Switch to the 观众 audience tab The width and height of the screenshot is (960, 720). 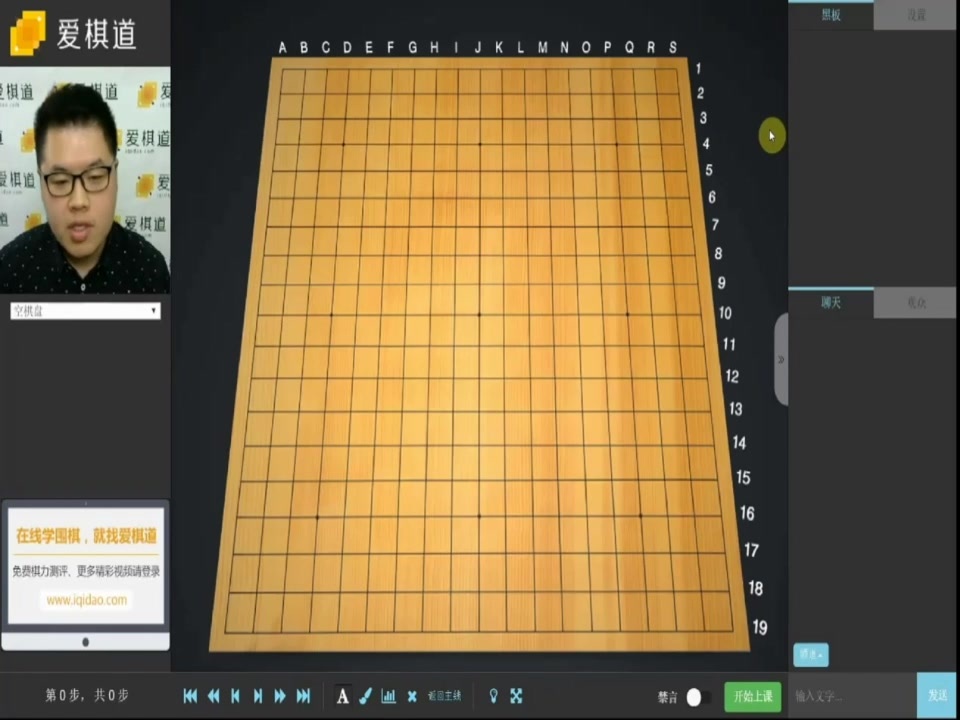(x=916, y=303)
